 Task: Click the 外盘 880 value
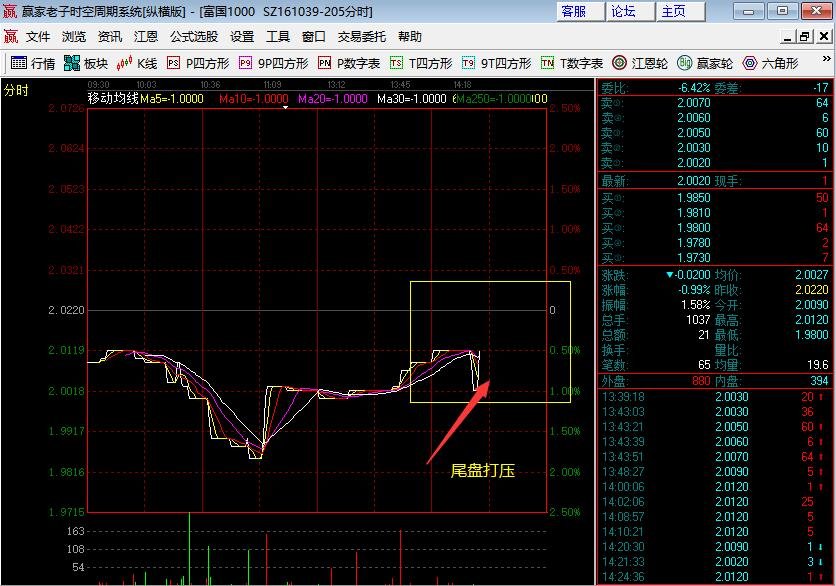pyautogui.click(x=701, y=381)
